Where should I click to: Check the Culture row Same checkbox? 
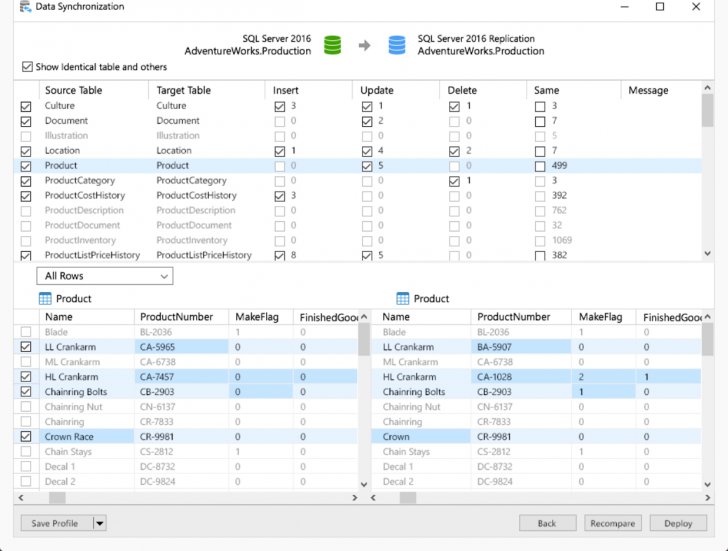pyautogui.click(x=540, y=106)
